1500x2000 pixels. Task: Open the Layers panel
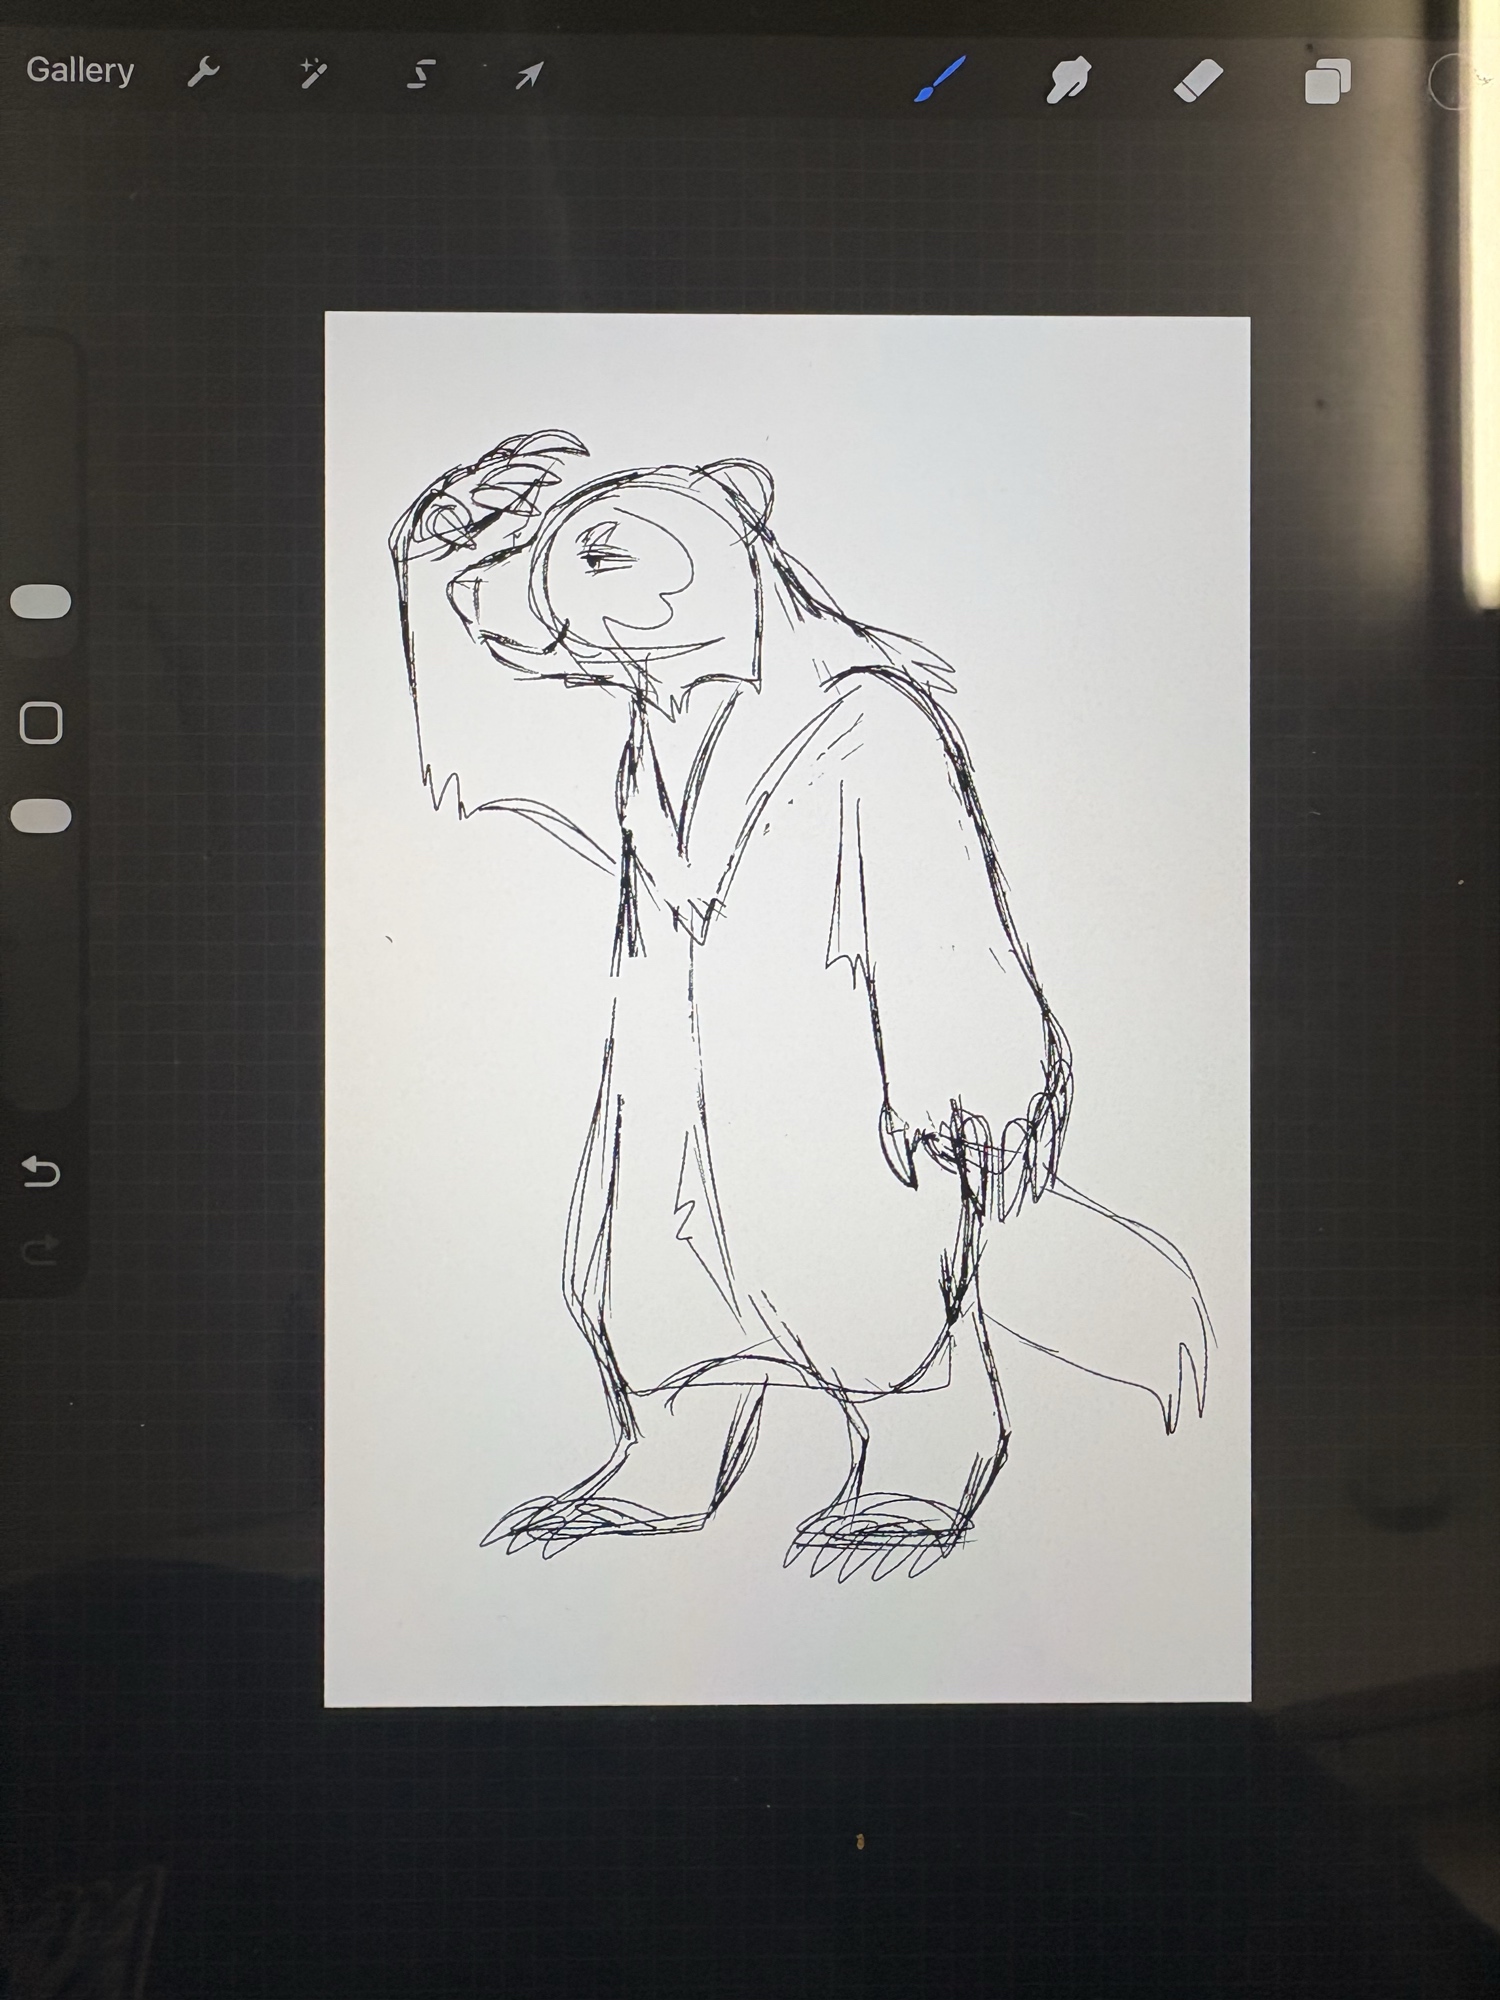tap(1327, 81)
